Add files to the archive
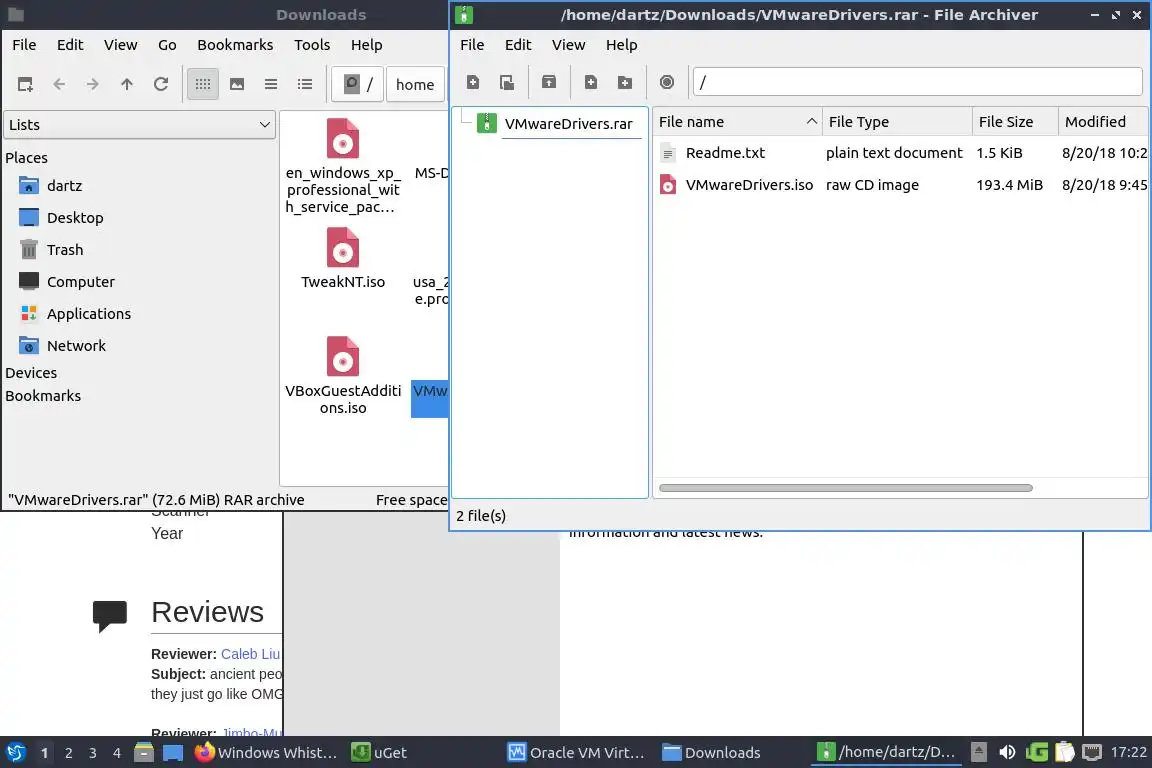 [591, 82]
